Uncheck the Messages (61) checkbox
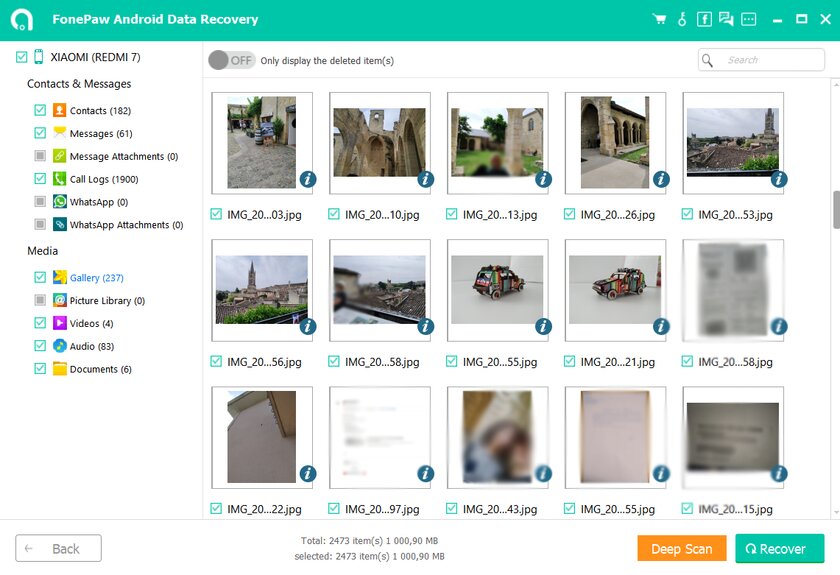The height and width of the screenshot is (575, 840). click(40, 133)
